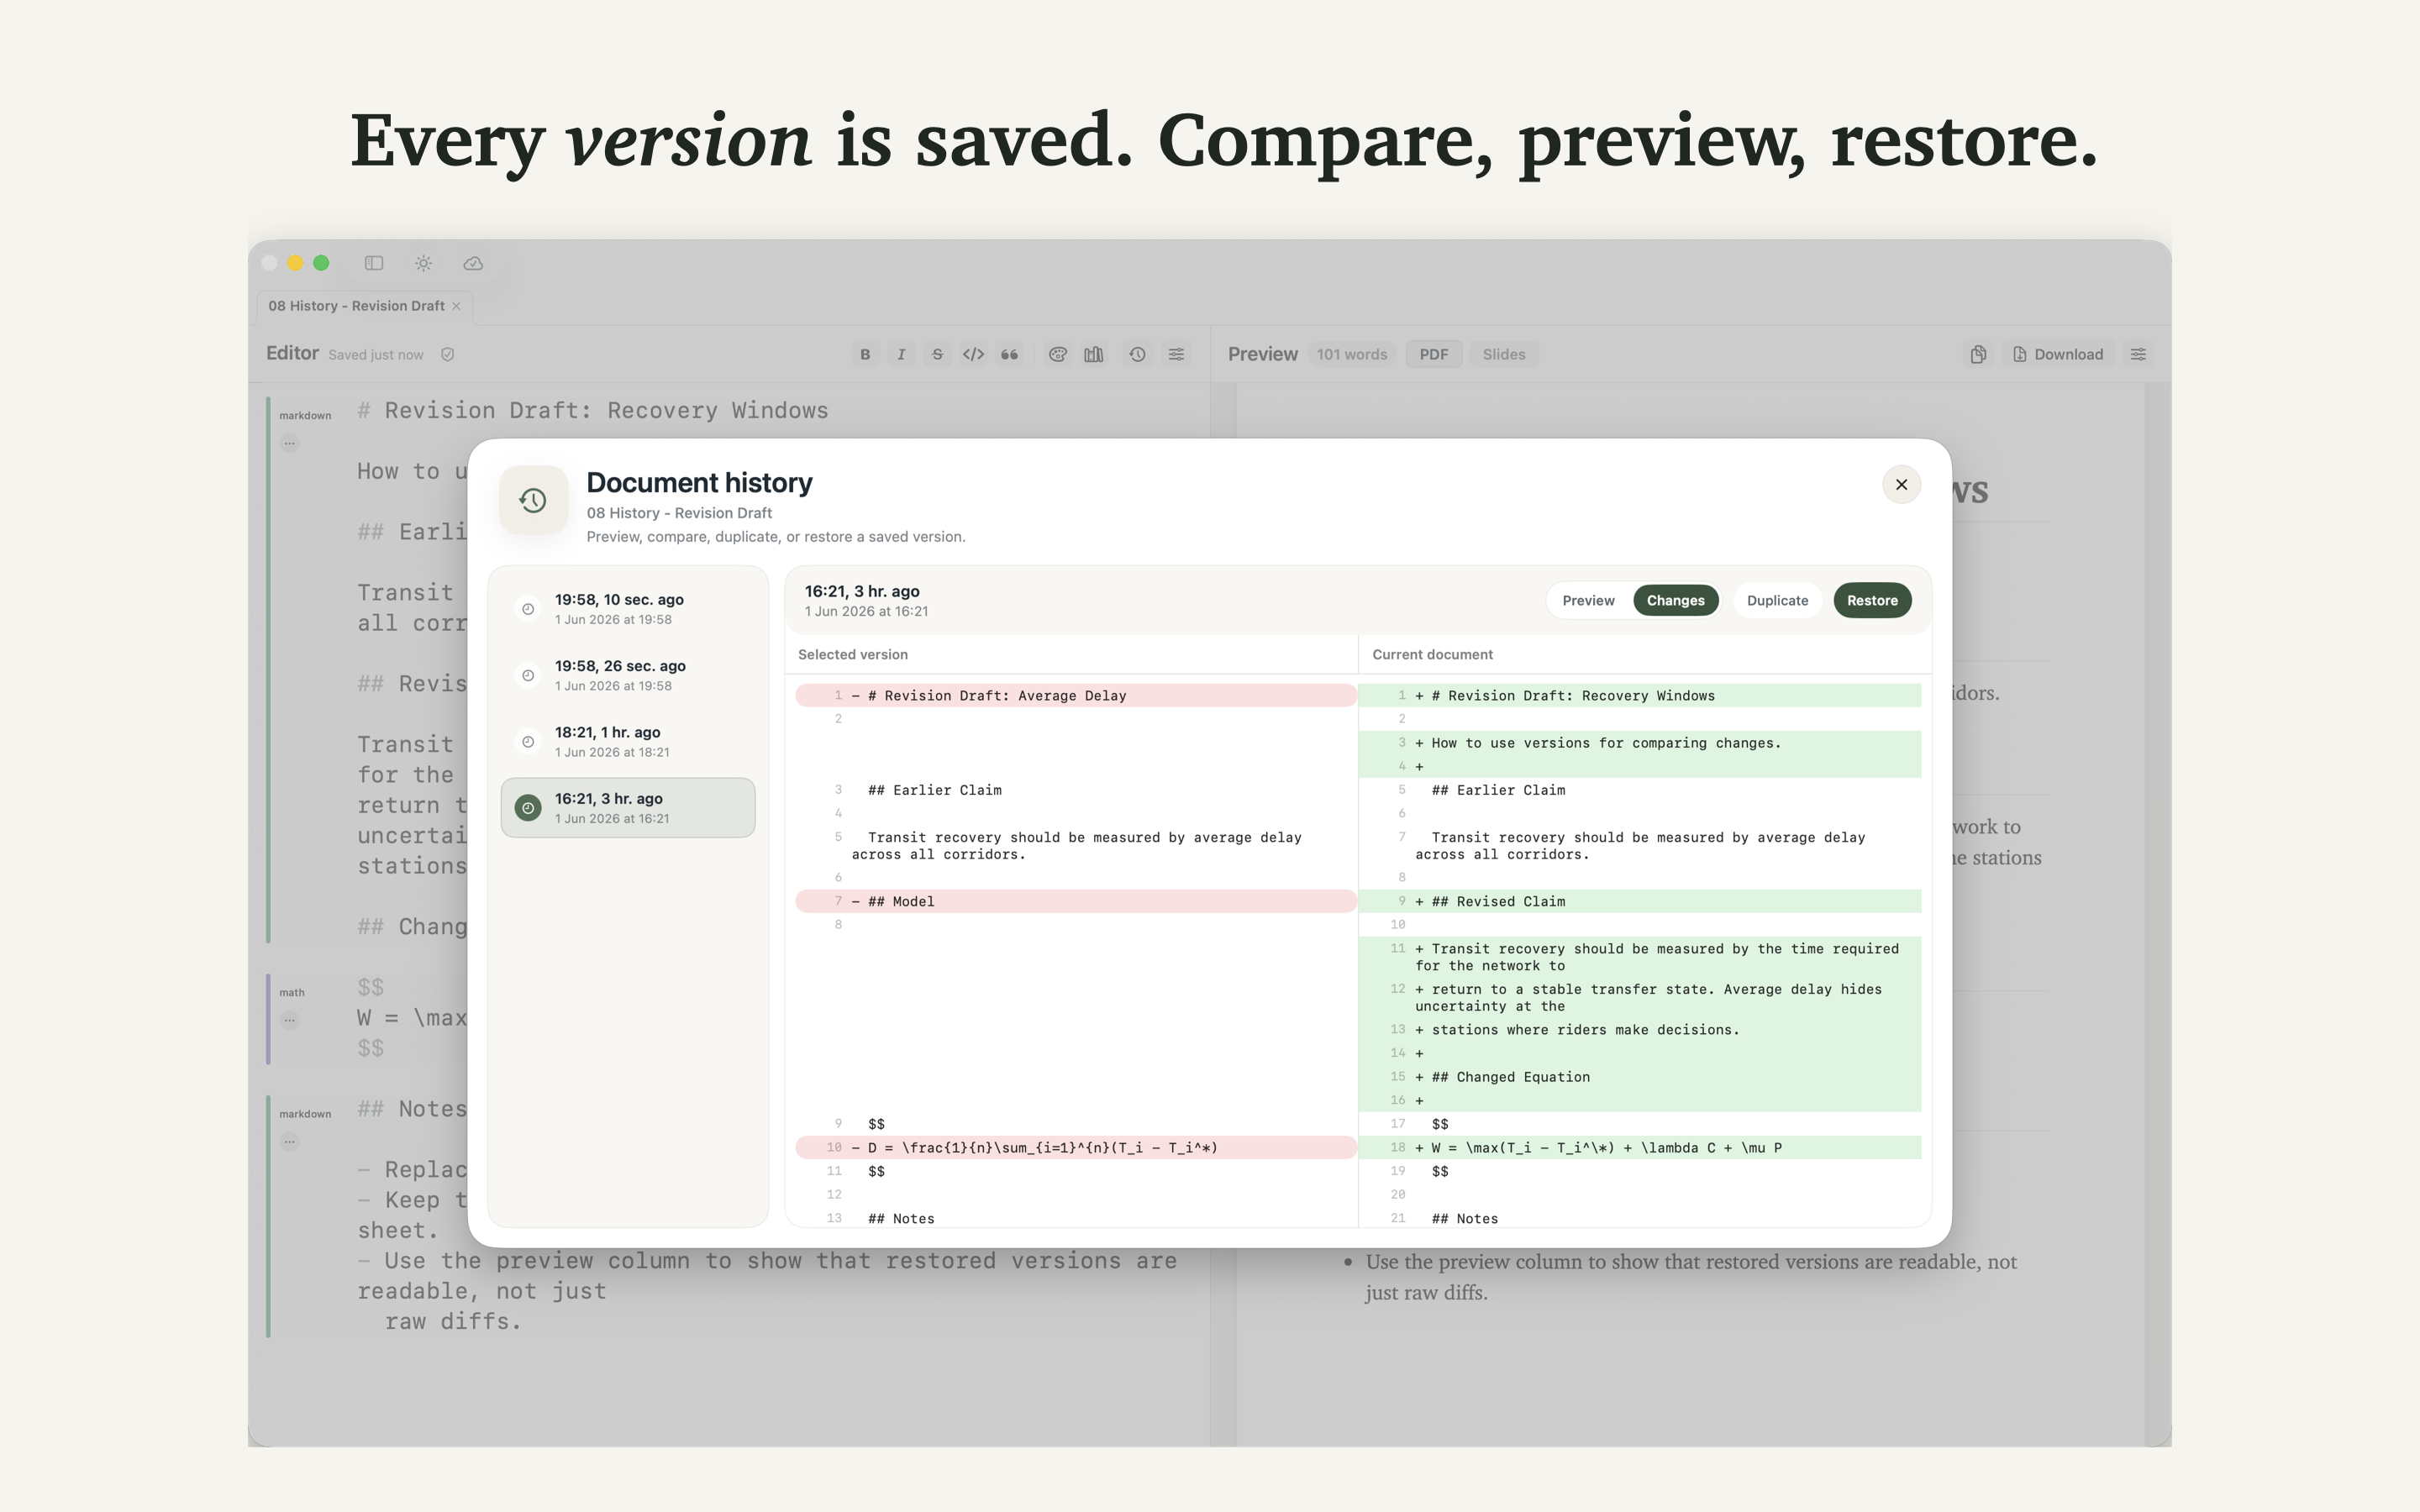This screenshot has width=2420, height=1512.
Task: Click the 'Preview' panel title
Action: [x=1262, y=354]
